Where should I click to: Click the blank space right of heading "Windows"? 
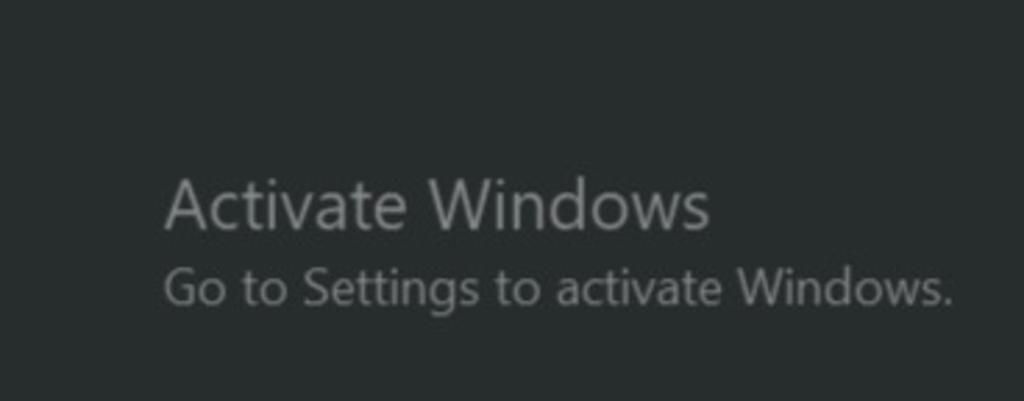[862, 205]
